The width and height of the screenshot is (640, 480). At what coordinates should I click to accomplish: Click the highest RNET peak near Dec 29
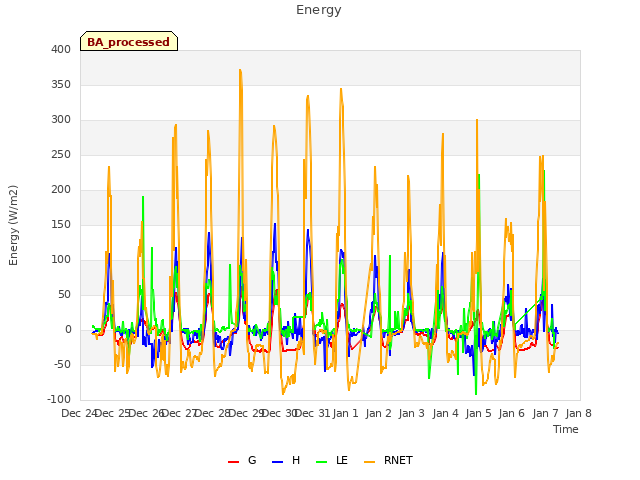240,70
